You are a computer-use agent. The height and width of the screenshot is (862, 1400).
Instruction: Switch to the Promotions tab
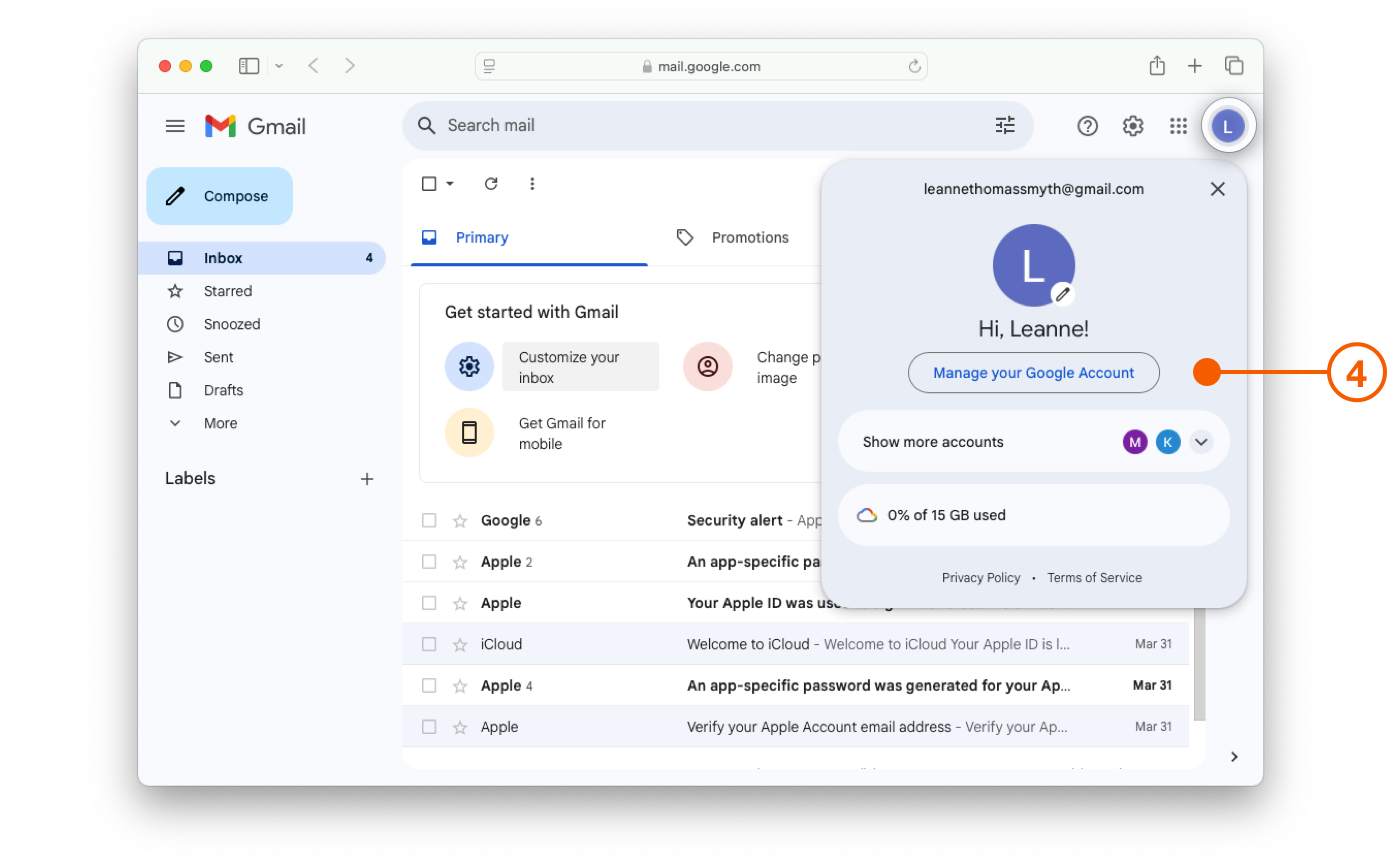749,238
